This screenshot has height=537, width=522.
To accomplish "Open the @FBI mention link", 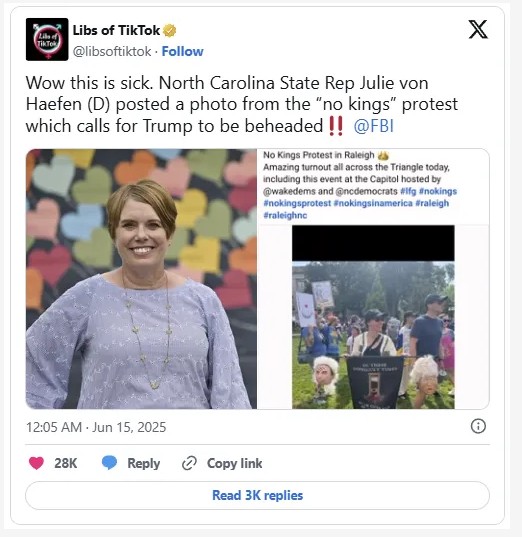I will point(374,126).
